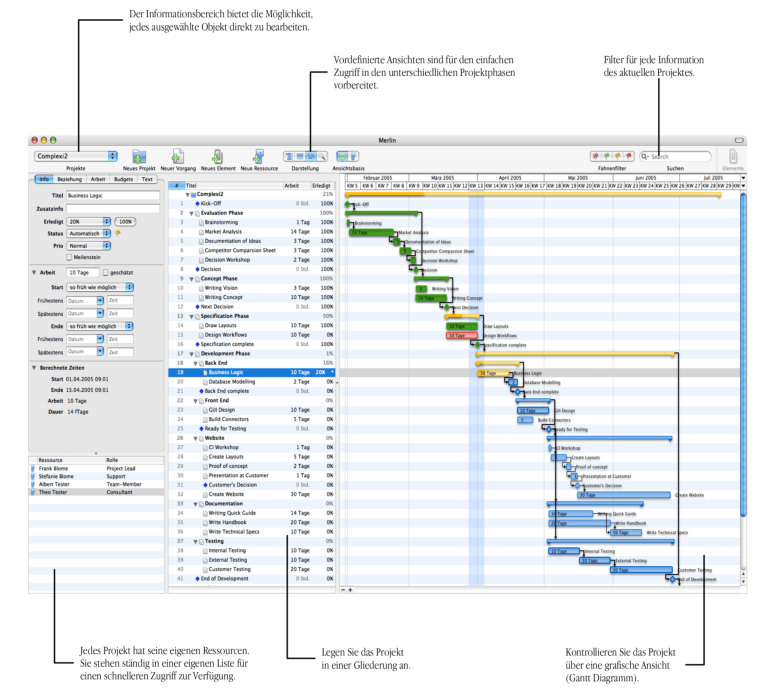
Task: Open the Prio Normal dropdown
Action: 89,246
